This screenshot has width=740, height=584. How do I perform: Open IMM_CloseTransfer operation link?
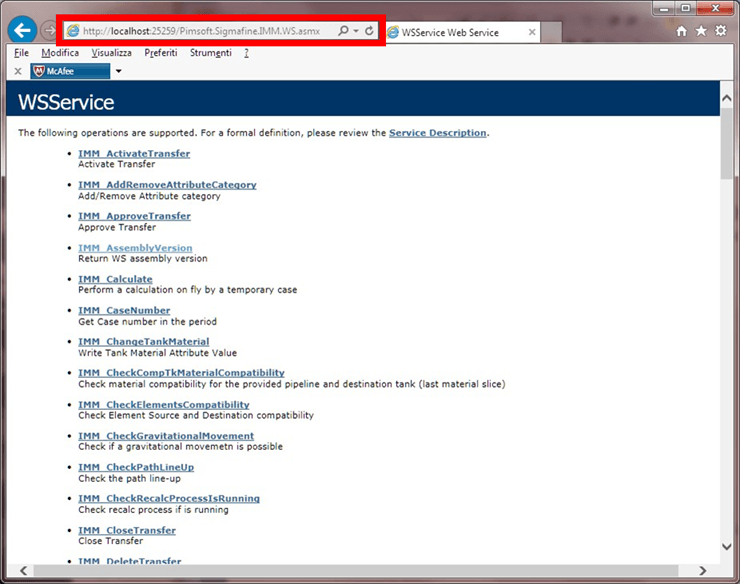pyautogui.click(x=127, y=530)
